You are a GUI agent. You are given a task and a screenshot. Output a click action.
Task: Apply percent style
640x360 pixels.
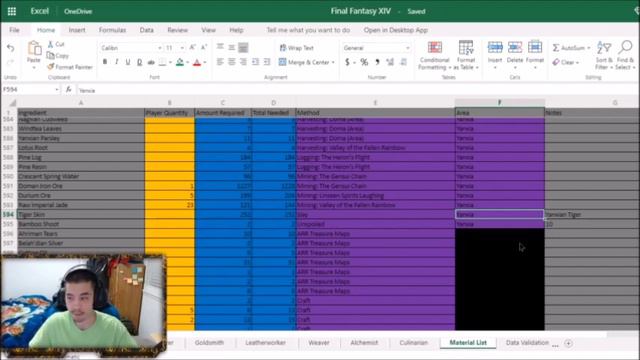(x=364, y=62)
